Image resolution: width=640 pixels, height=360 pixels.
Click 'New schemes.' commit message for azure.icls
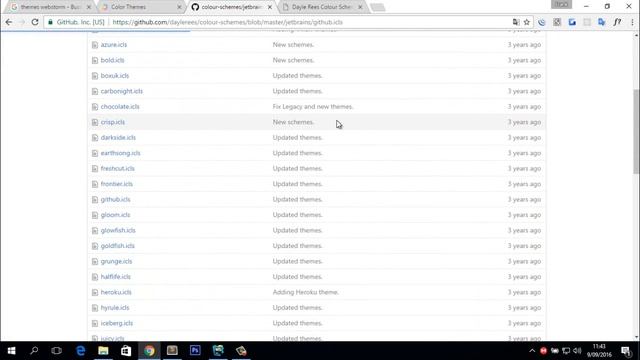[293, 45]
